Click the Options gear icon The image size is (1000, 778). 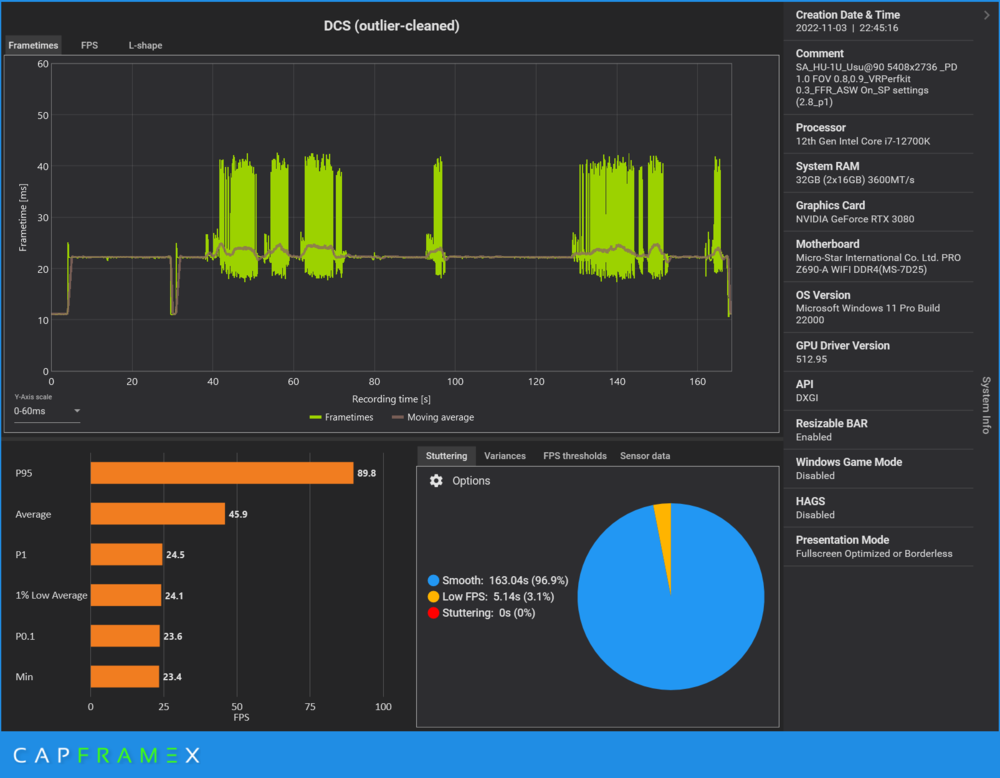(x=436, y=481)
